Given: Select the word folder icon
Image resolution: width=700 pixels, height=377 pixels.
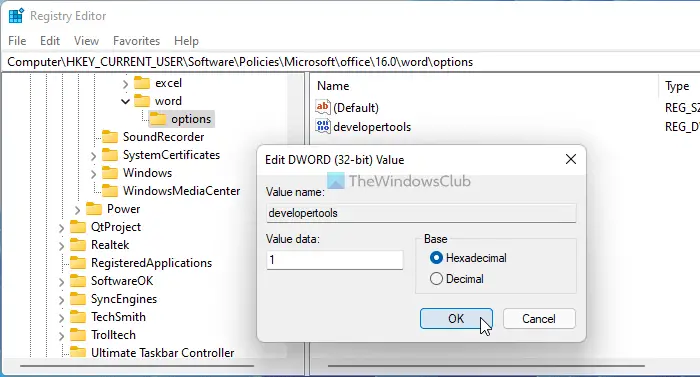Looking at the screenshot, I should 142,101.
